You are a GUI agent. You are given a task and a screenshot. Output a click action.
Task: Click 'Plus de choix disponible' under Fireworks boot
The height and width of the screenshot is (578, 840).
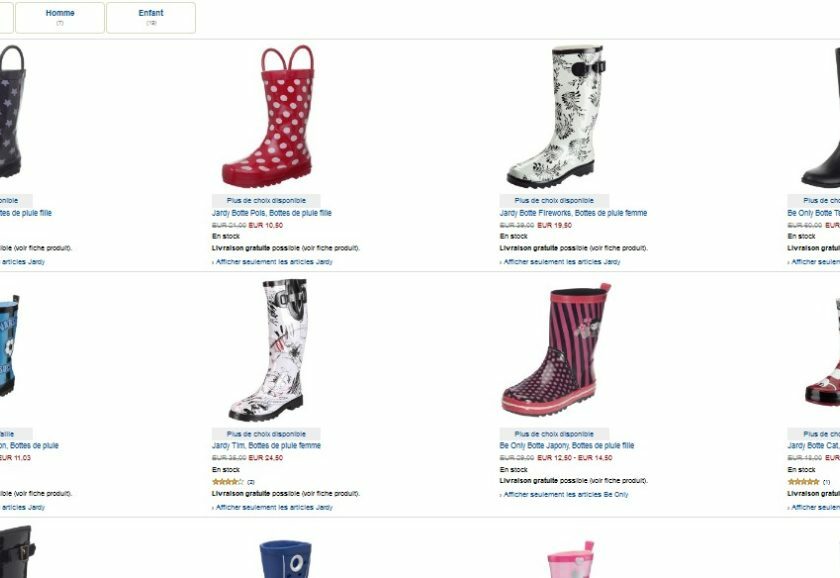coord(554,200)
